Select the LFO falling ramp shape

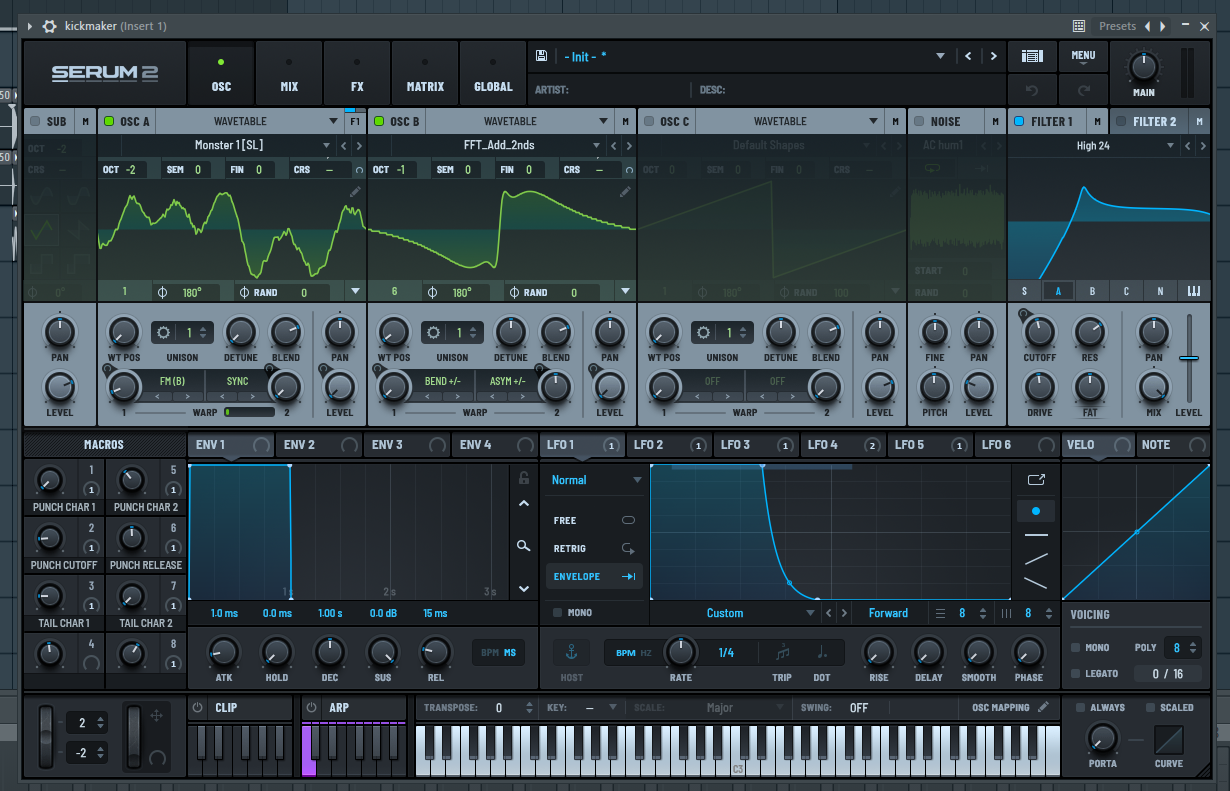tap(1036, 583)
